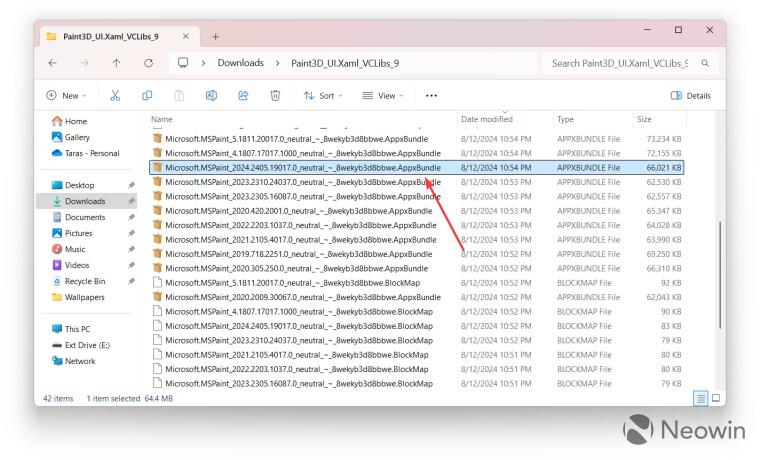Expand chevron before Paint3D_UI.Xaml_VCLibs_9 in address bar
Viewport: 760px width, 460px height.
[x=278, y=63]
